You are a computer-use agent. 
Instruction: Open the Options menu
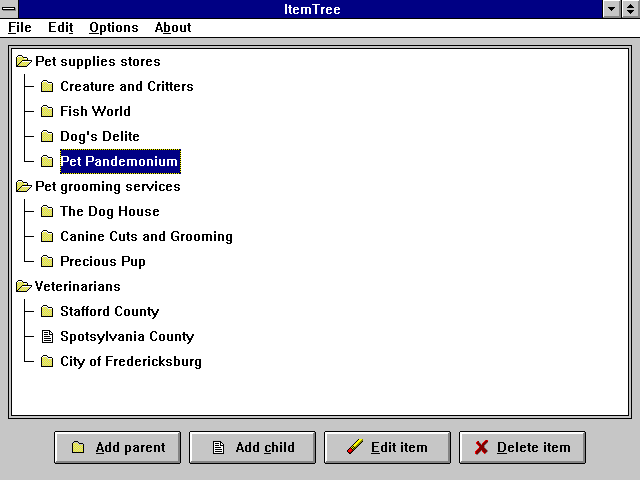tap(113, 27)
